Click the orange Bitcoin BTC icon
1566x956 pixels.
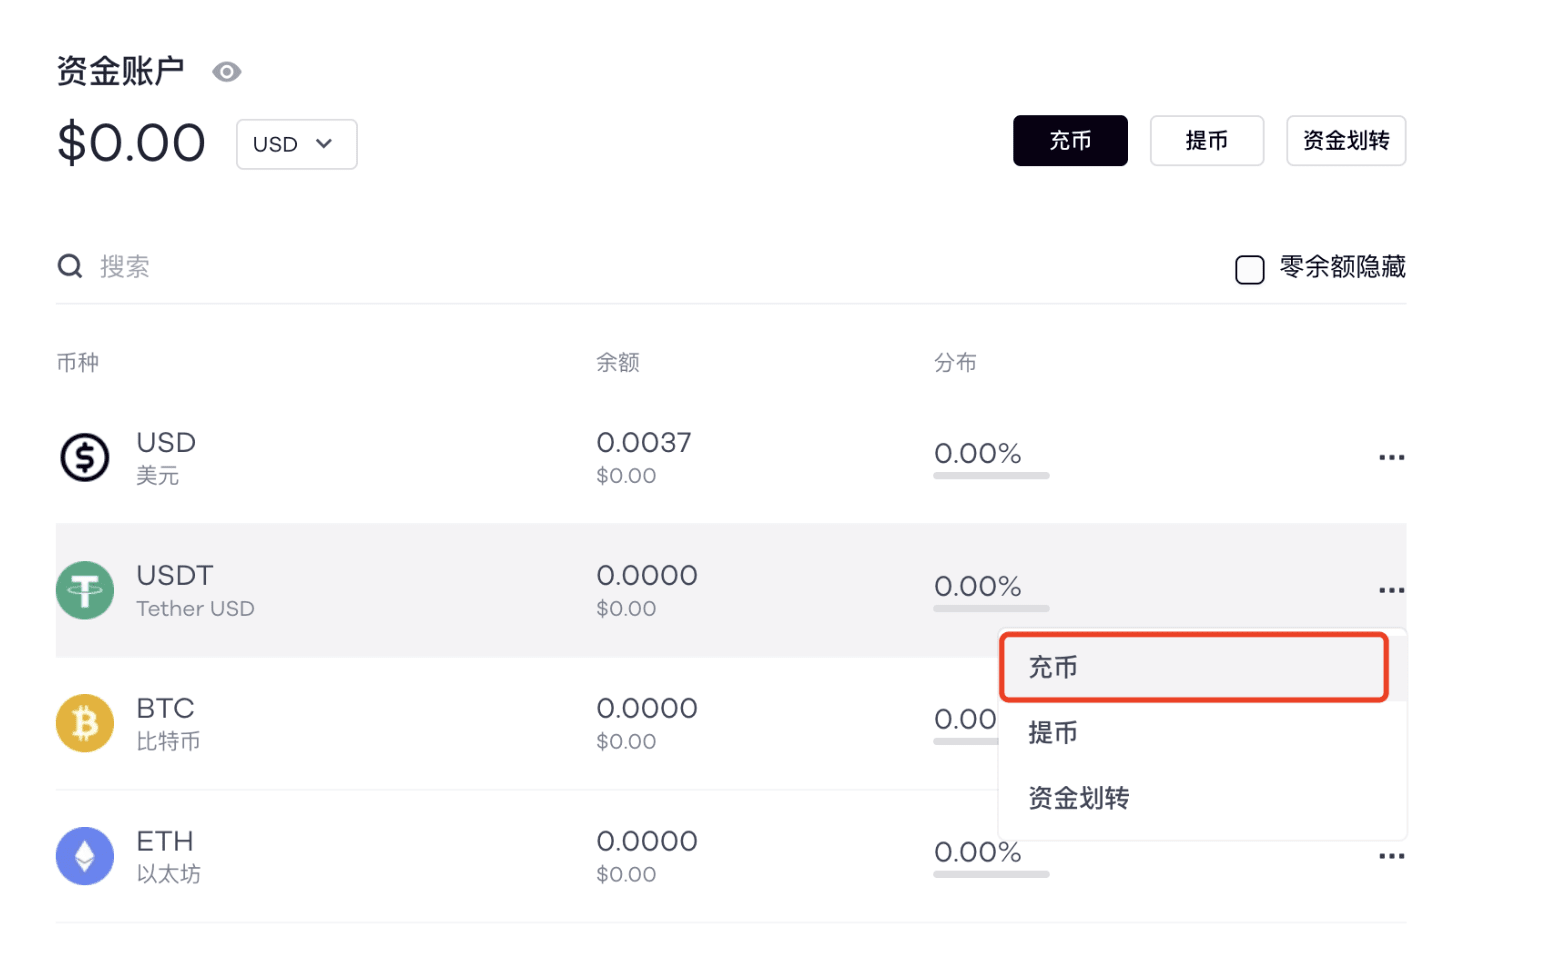pos(85,723)
